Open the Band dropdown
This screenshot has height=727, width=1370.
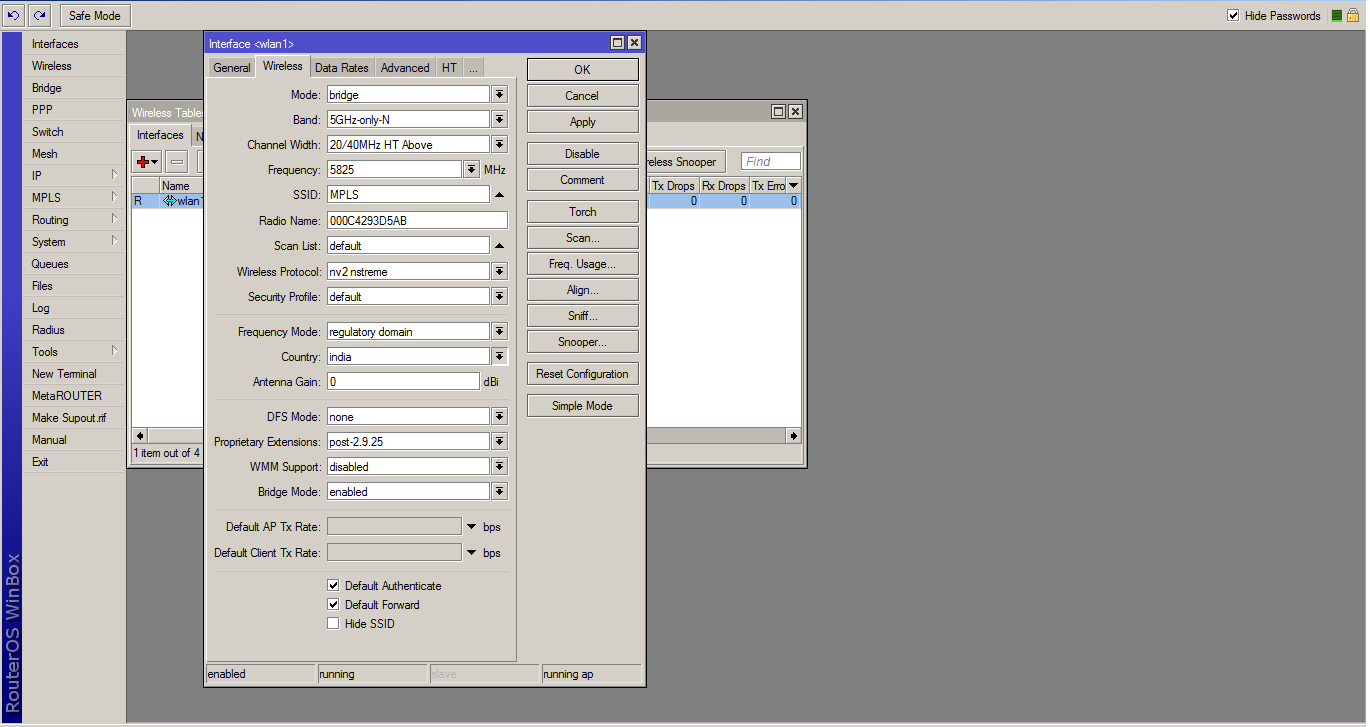coord(499,120)
